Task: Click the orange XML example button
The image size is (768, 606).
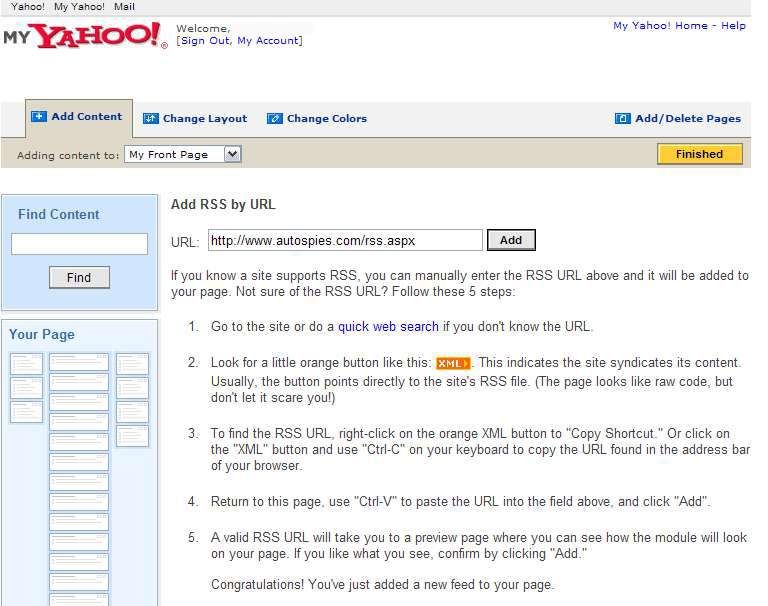Action: tap(453, 363)
